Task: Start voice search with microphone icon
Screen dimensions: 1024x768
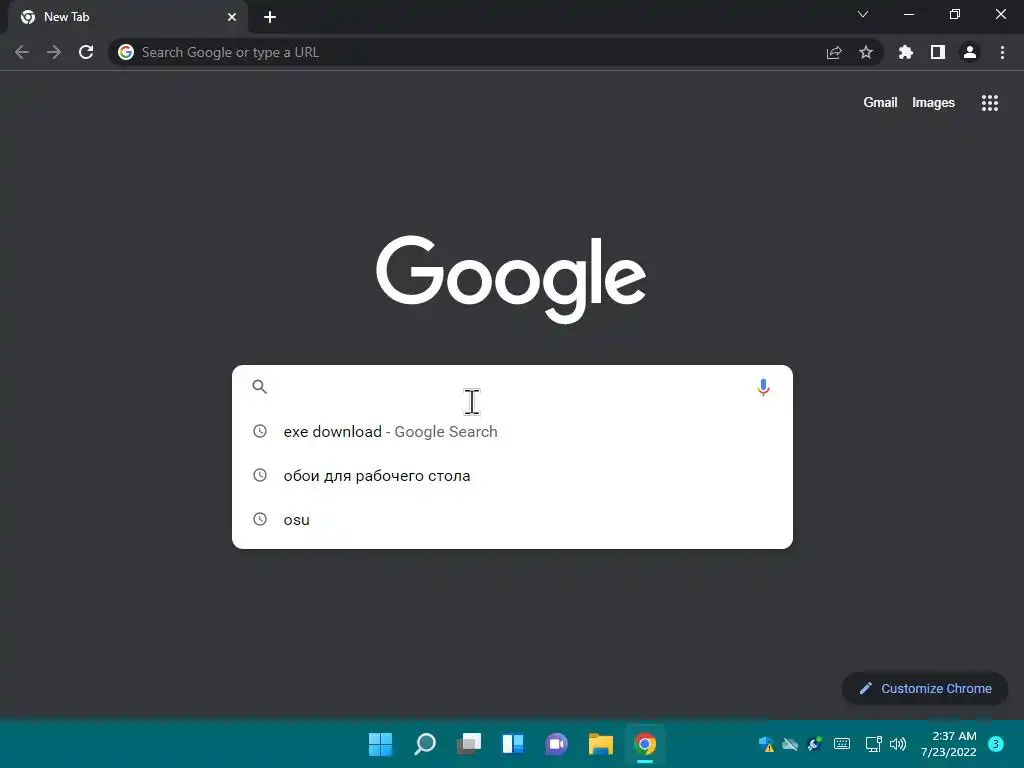Action: (763, 387)
